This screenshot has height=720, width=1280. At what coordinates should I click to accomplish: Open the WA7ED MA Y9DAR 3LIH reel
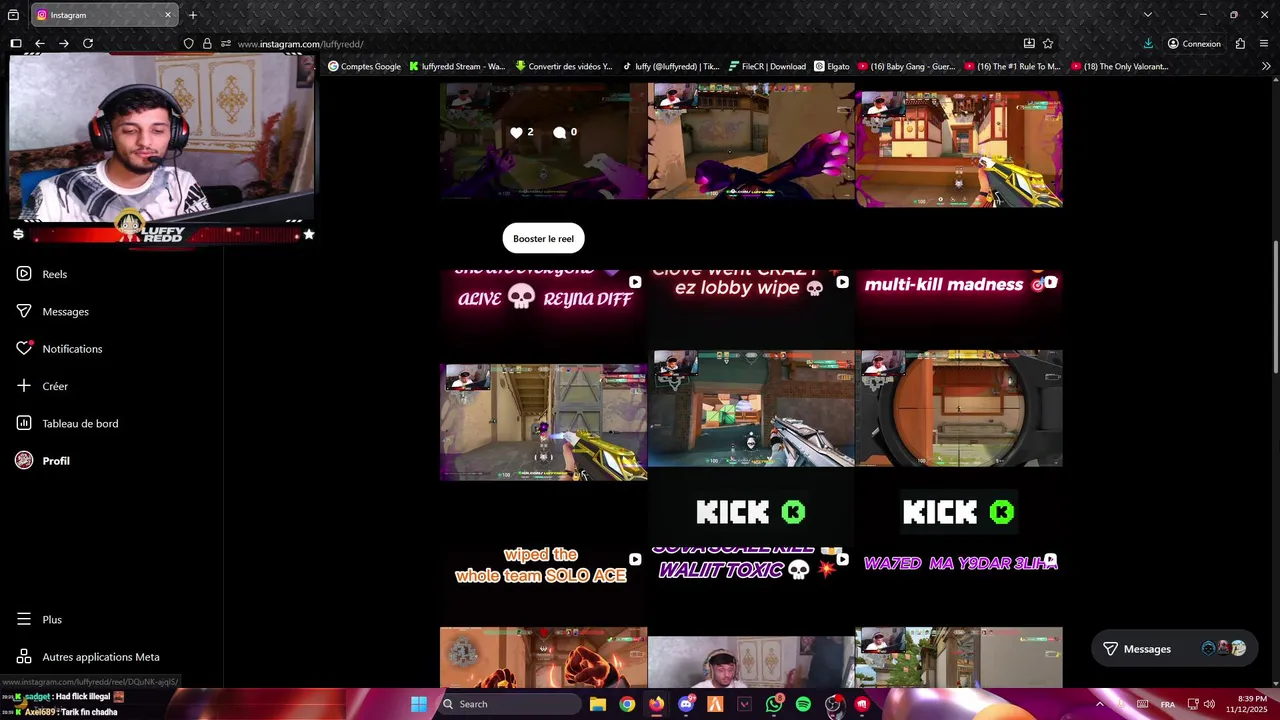click(959, 616)
